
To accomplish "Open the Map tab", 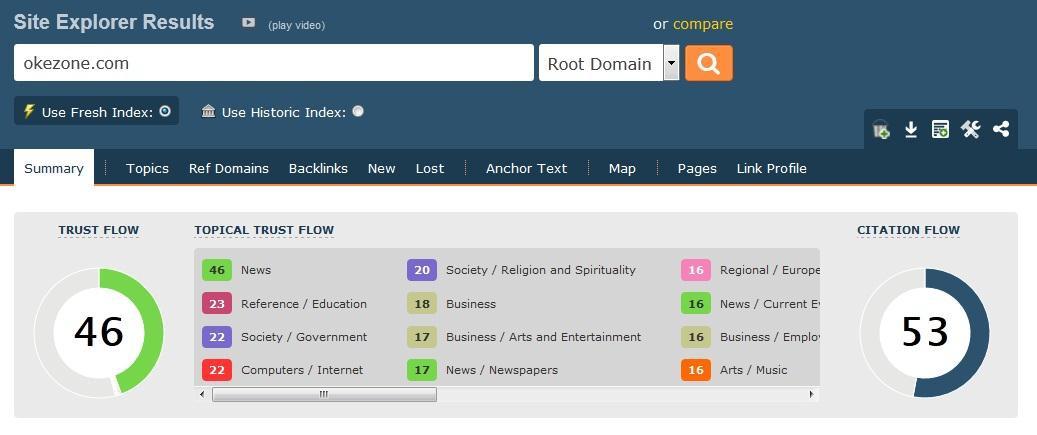I will 622,169.
